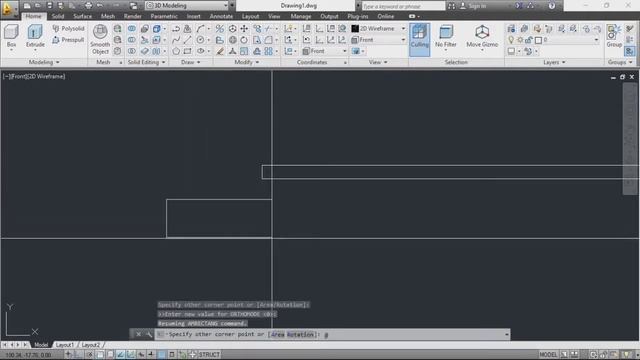Select the Box solid tool
Viewport: 640px width, 360px height.
[x=11, y=36]
